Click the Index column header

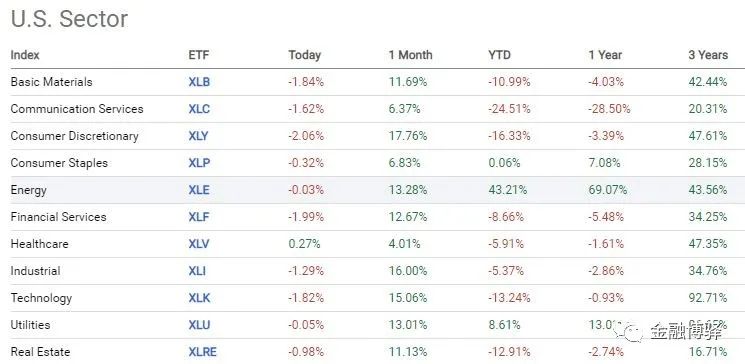click(x=25, y=55)
